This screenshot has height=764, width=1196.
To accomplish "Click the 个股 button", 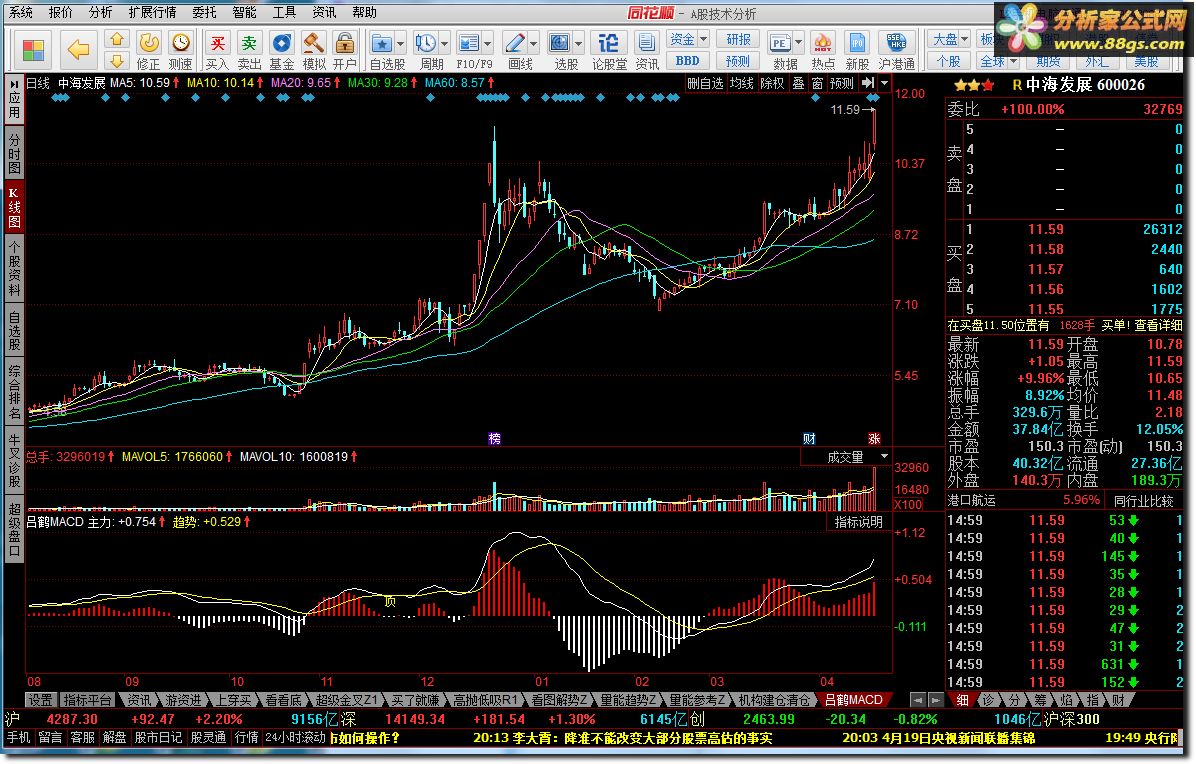I will 948,60.
